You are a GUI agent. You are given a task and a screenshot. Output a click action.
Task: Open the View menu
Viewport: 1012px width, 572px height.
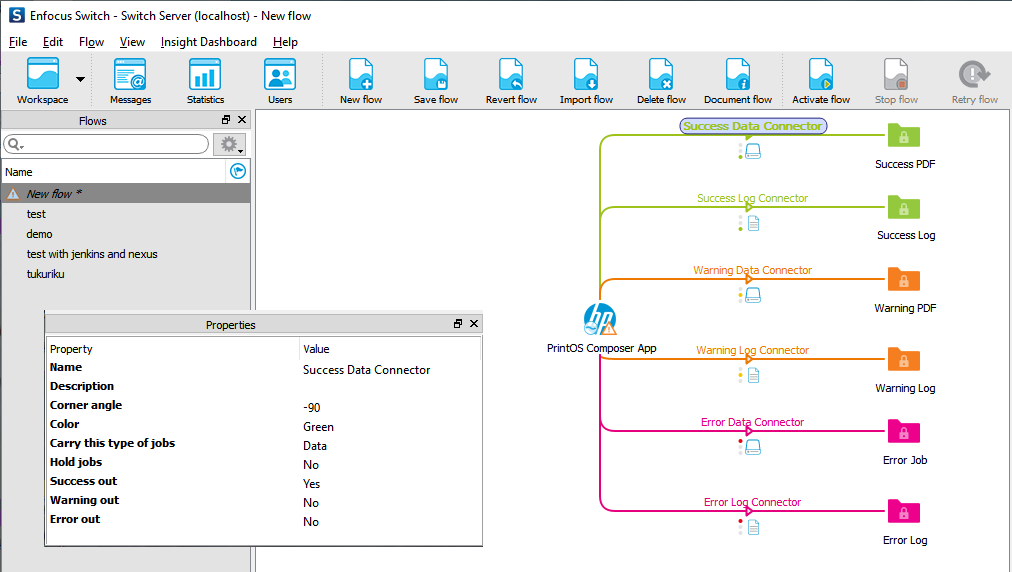coord(132,42)
